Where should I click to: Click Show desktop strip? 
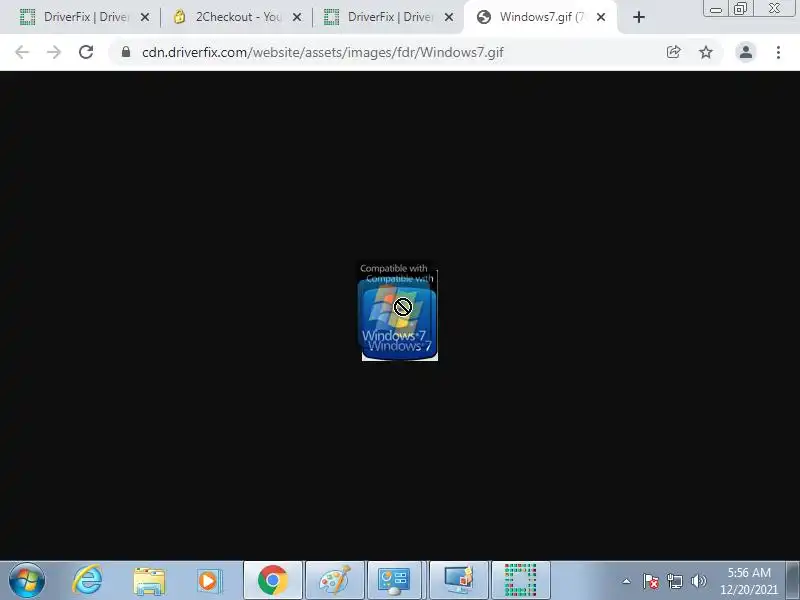point(793,581)
